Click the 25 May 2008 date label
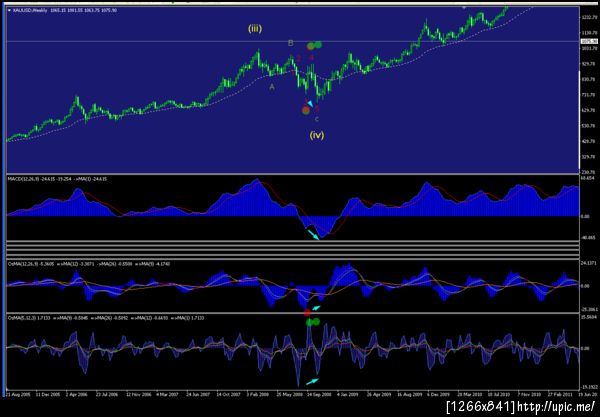The image size is (600, 417). [x=289, y=394]
